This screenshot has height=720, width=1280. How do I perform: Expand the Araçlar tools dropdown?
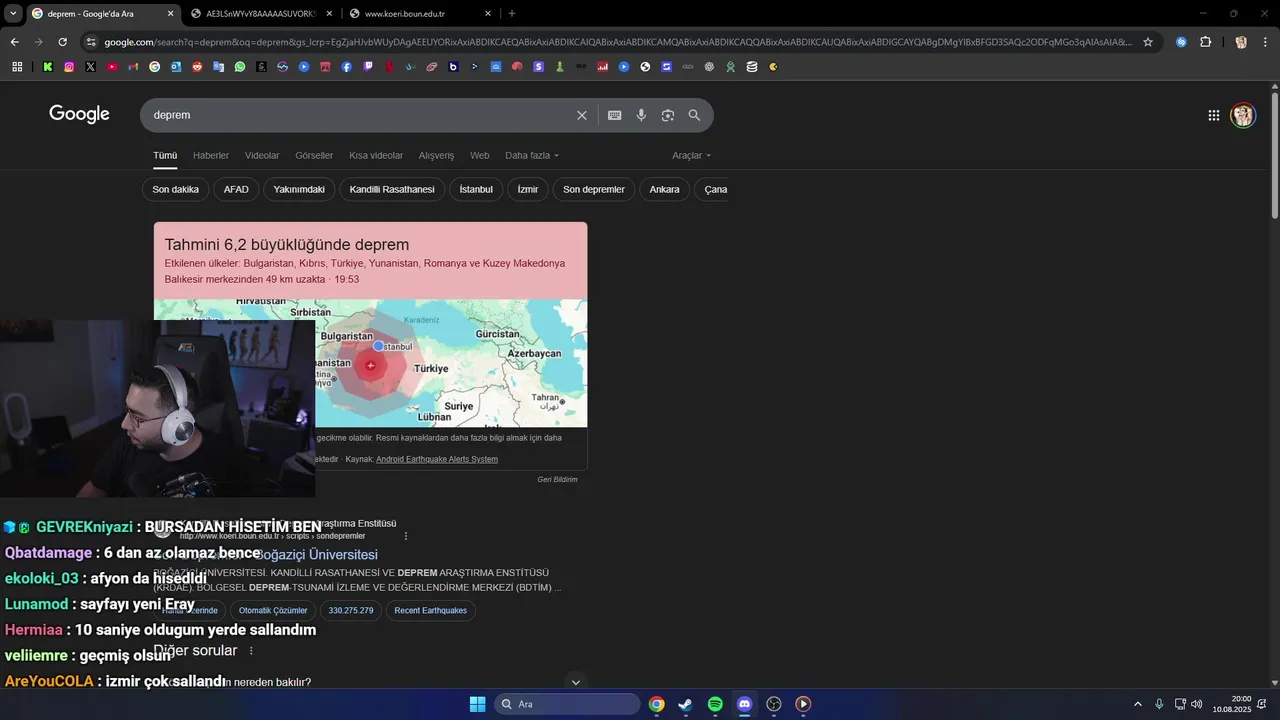pos(692,155)
